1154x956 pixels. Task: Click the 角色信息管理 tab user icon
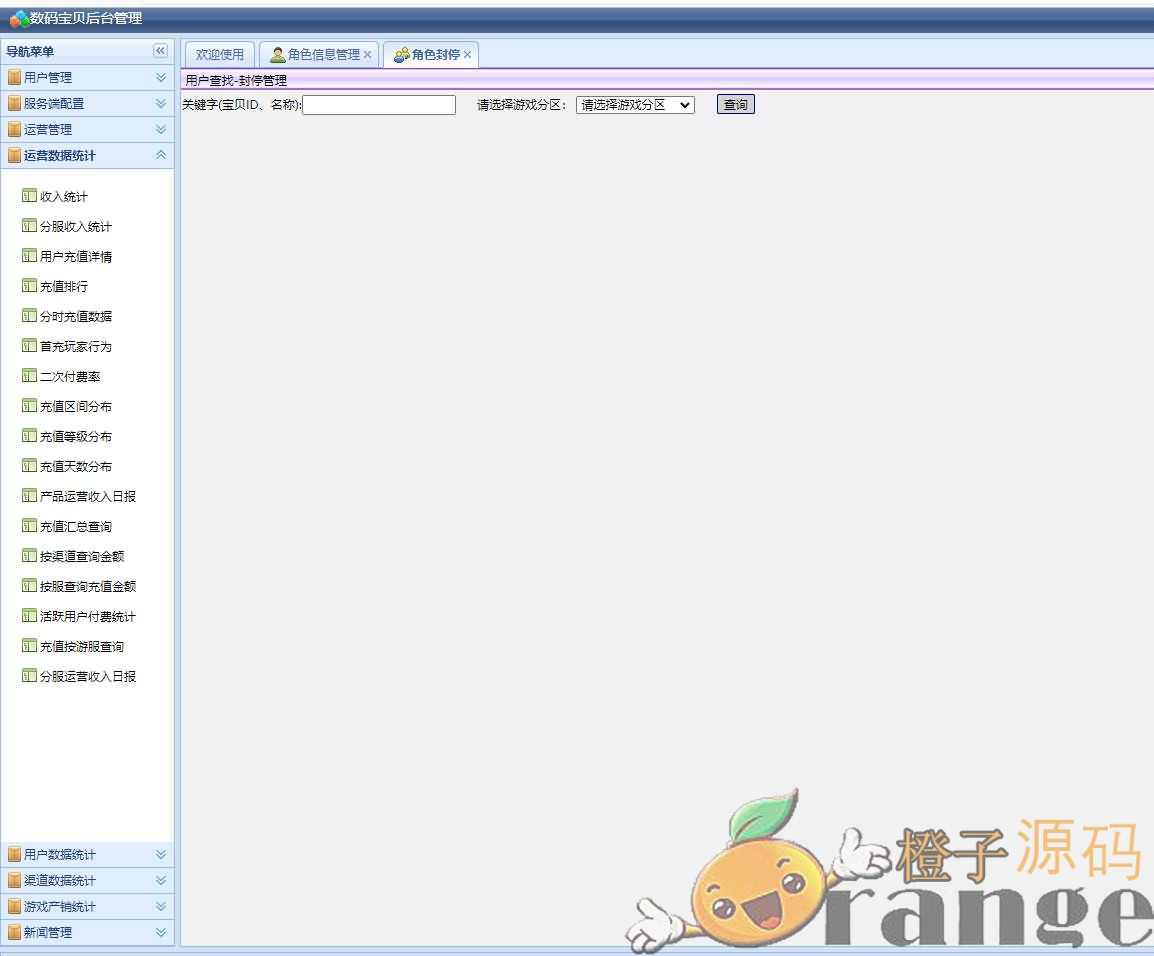(x=277, y=55)
